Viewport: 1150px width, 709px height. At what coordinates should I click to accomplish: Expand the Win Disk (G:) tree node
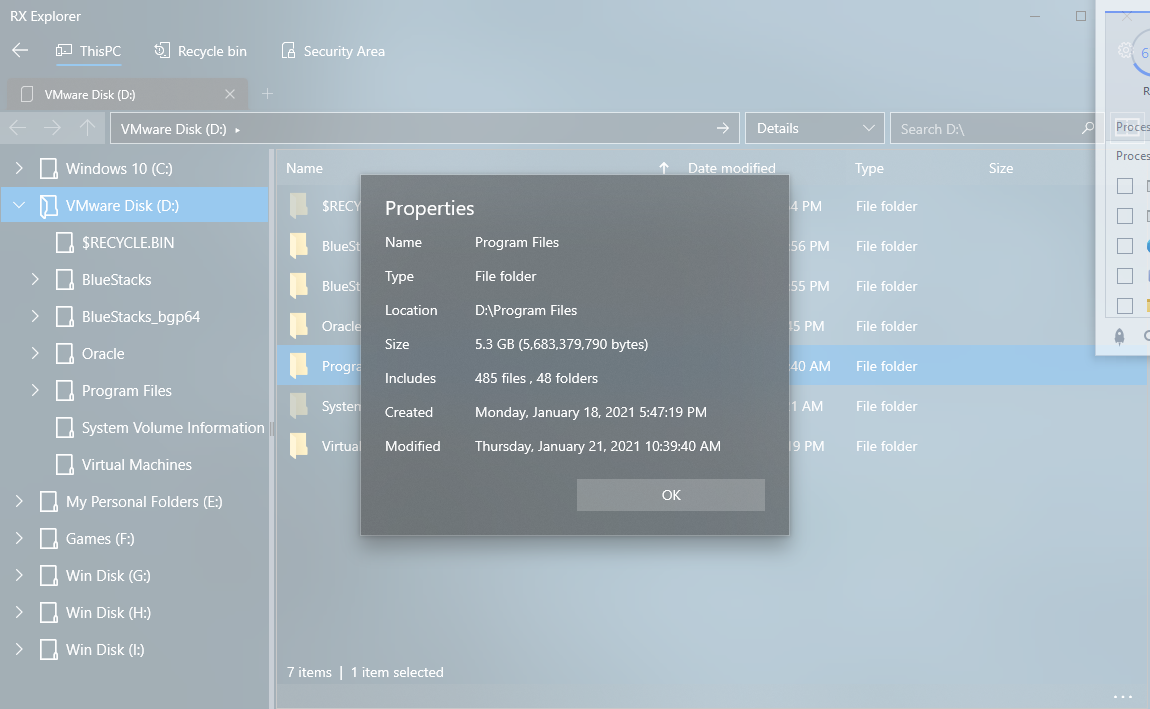click(19, 576)
